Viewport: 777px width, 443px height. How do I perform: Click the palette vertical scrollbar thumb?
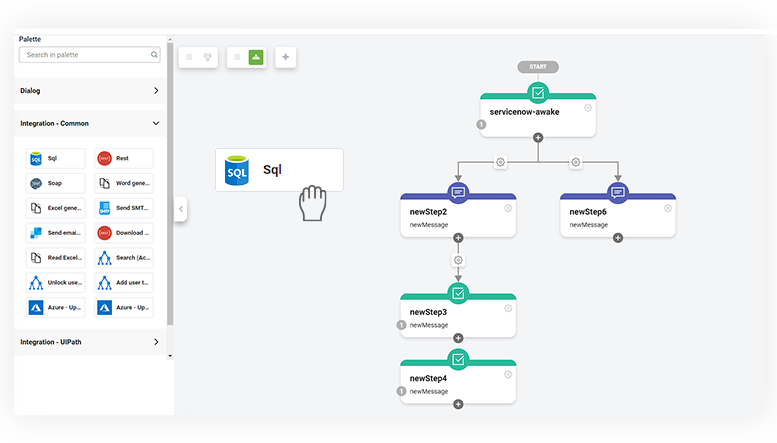(x=170, y=184)
